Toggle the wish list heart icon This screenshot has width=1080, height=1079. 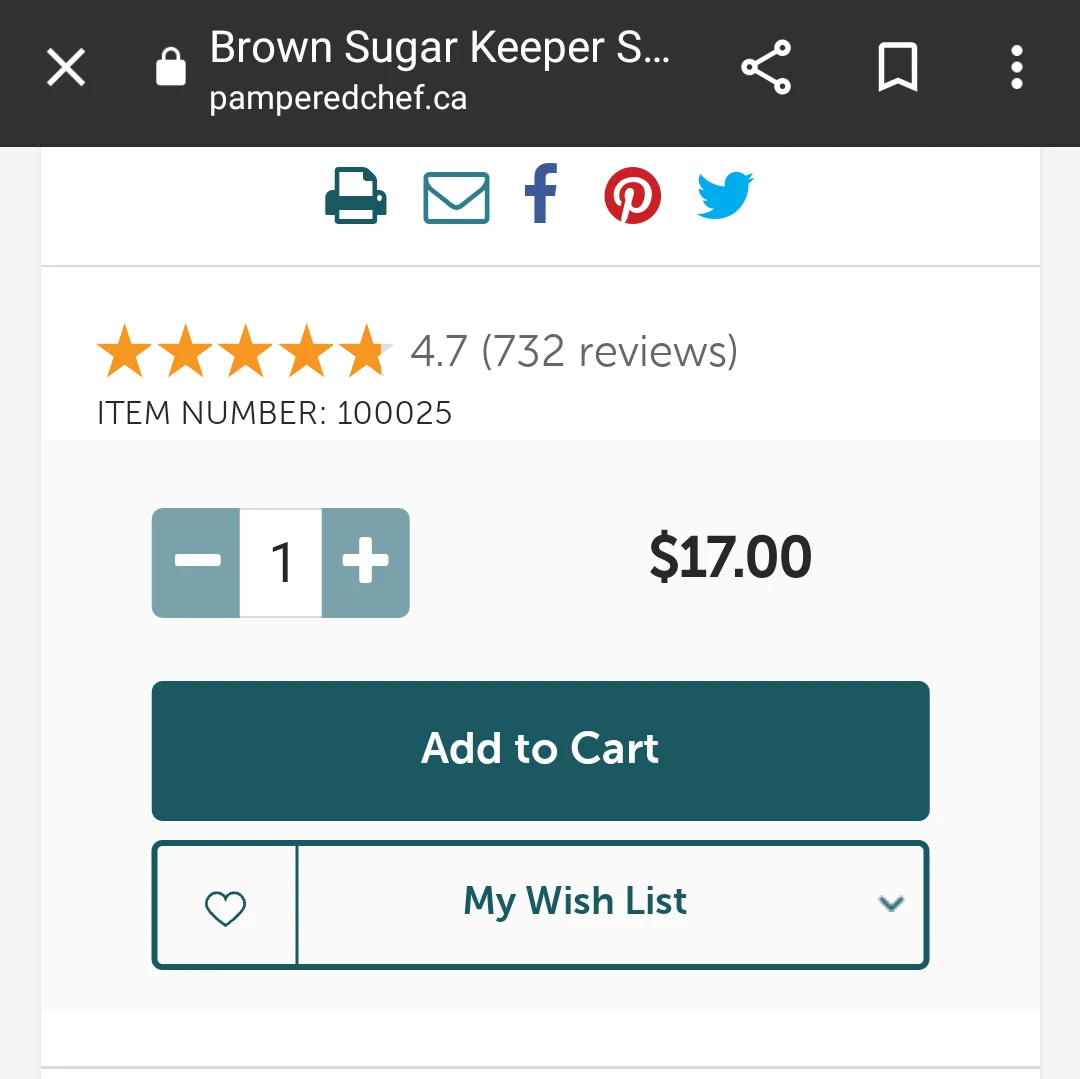tap(225, 906)
